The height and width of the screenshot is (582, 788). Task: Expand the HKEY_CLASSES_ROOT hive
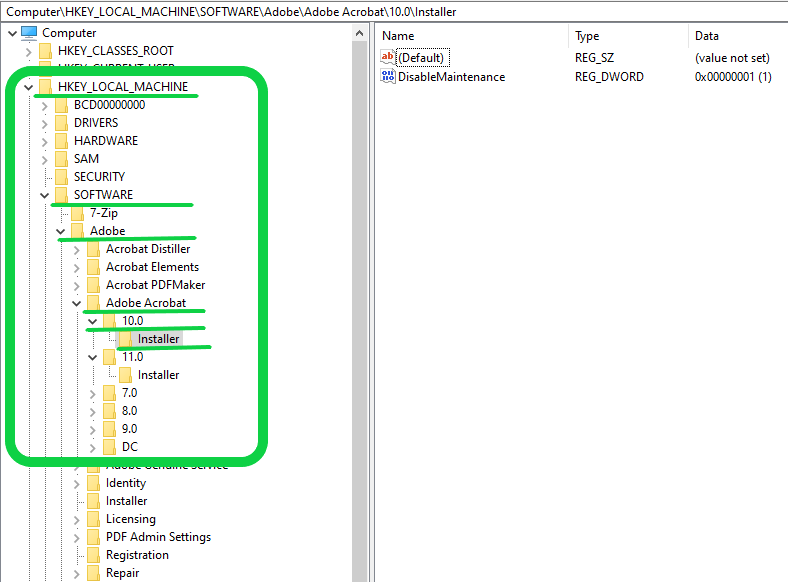coord(29,51)
